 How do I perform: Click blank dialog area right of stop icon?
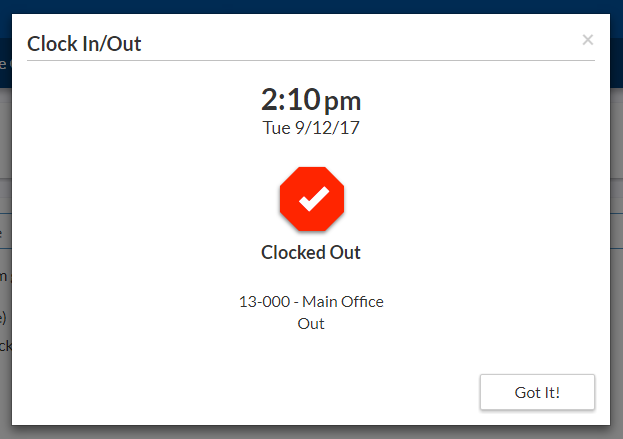pyautogui.click(x=470, y=200)
